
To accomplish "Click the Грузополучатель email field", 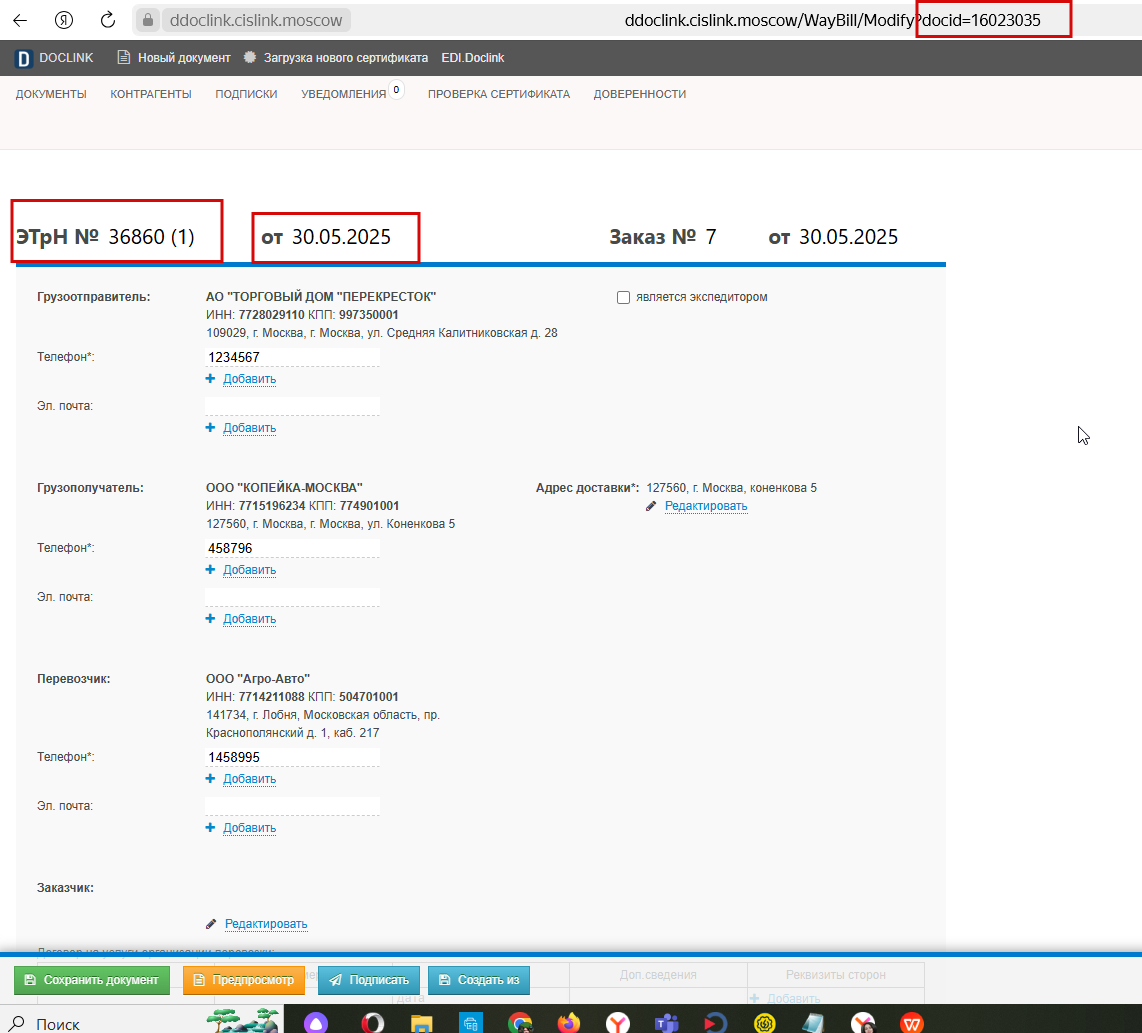I will [x=292, y=597].
